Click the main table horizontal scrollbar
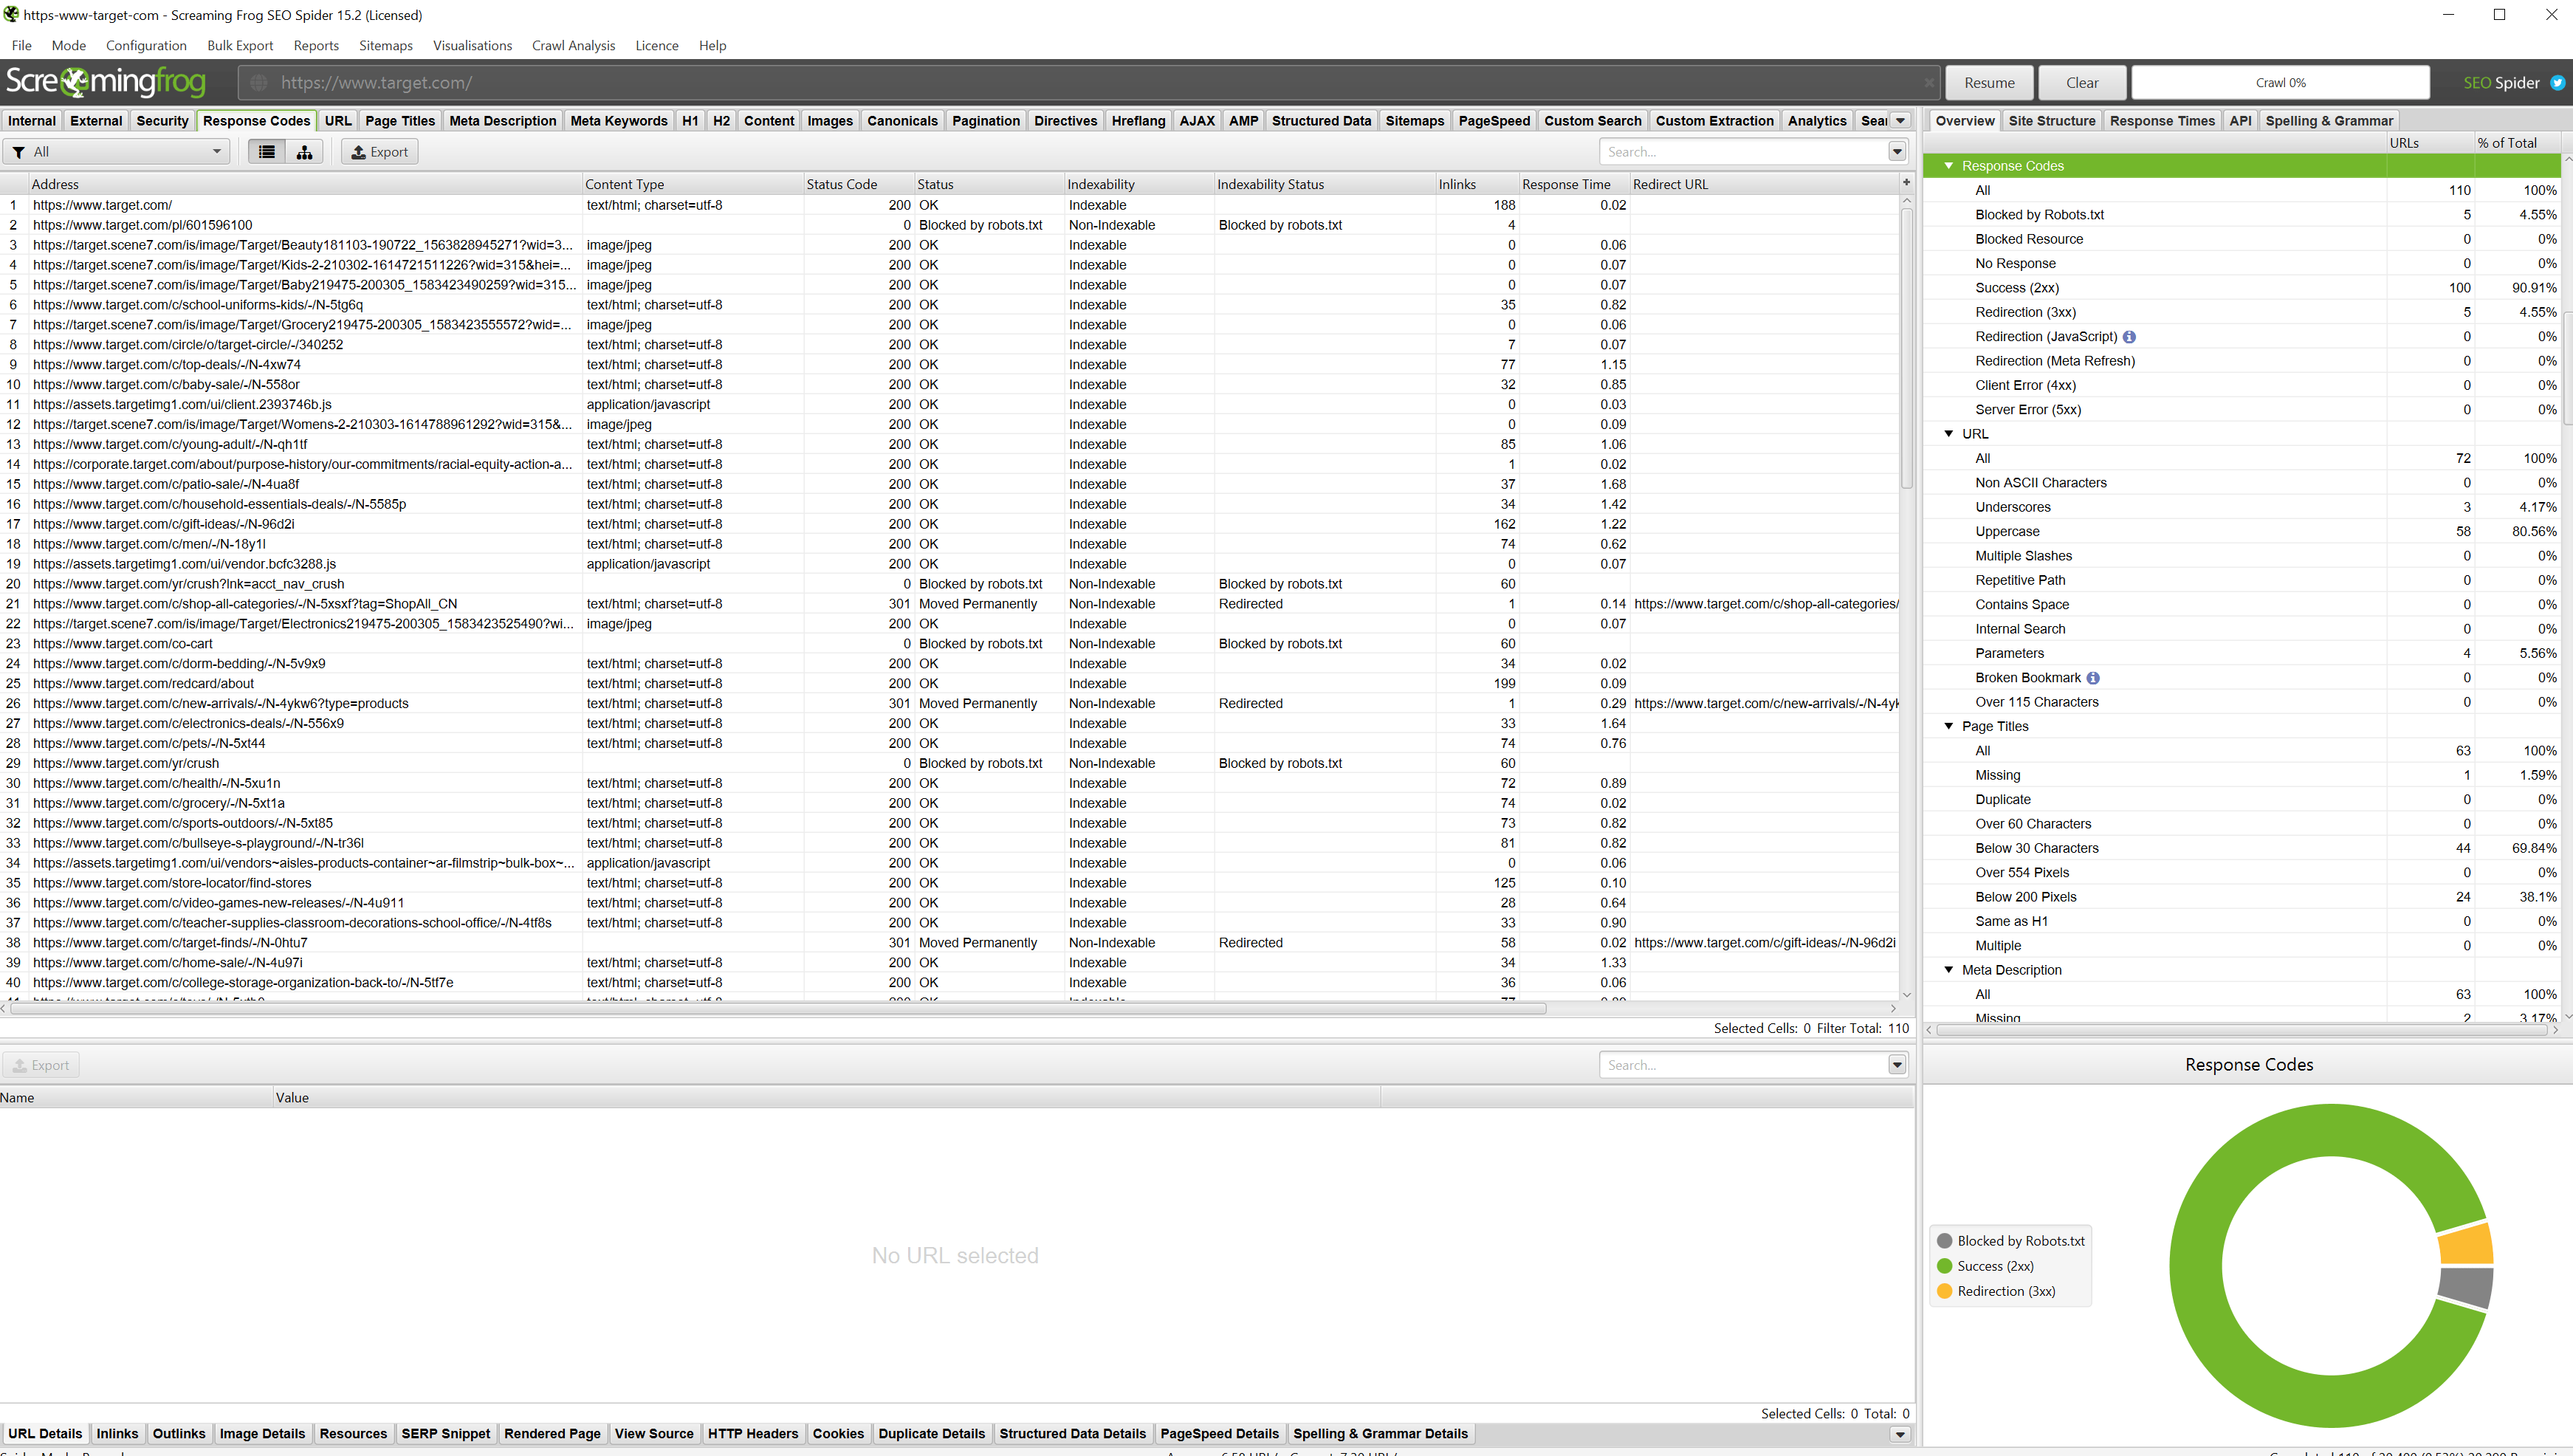The image size is (2573, 1456). pyautogui.click(x=778, y=1008)
